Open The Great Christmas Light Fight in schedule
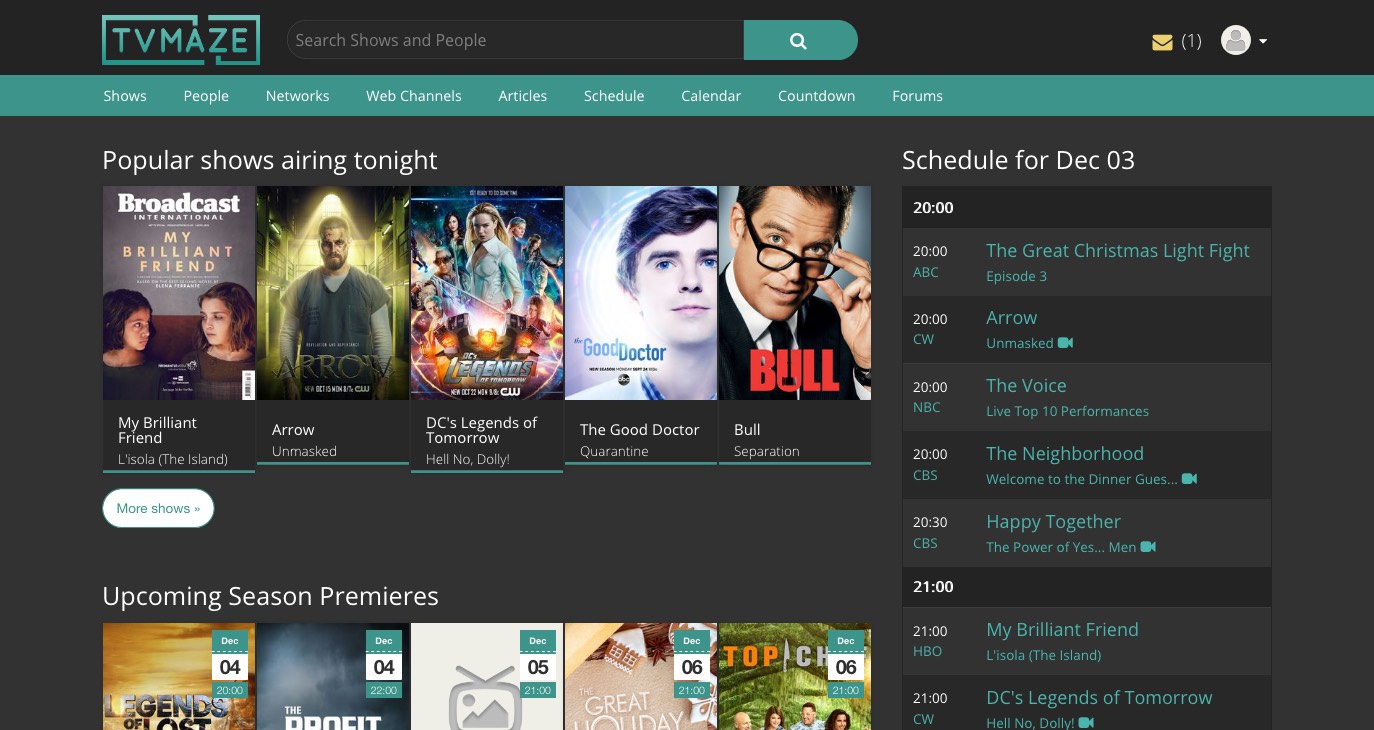The image size is (1374, 730). point(1118,251)
